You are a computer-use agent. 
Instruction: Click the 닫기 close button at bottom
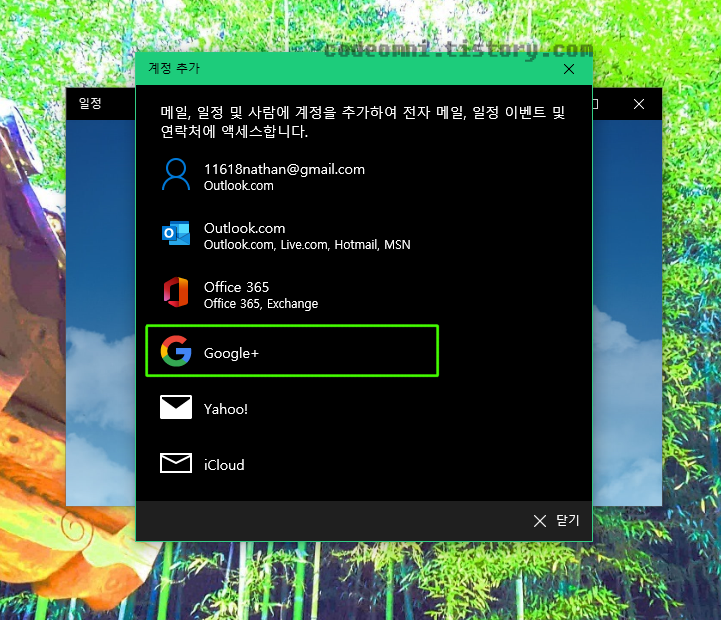[x=556, y=521]
